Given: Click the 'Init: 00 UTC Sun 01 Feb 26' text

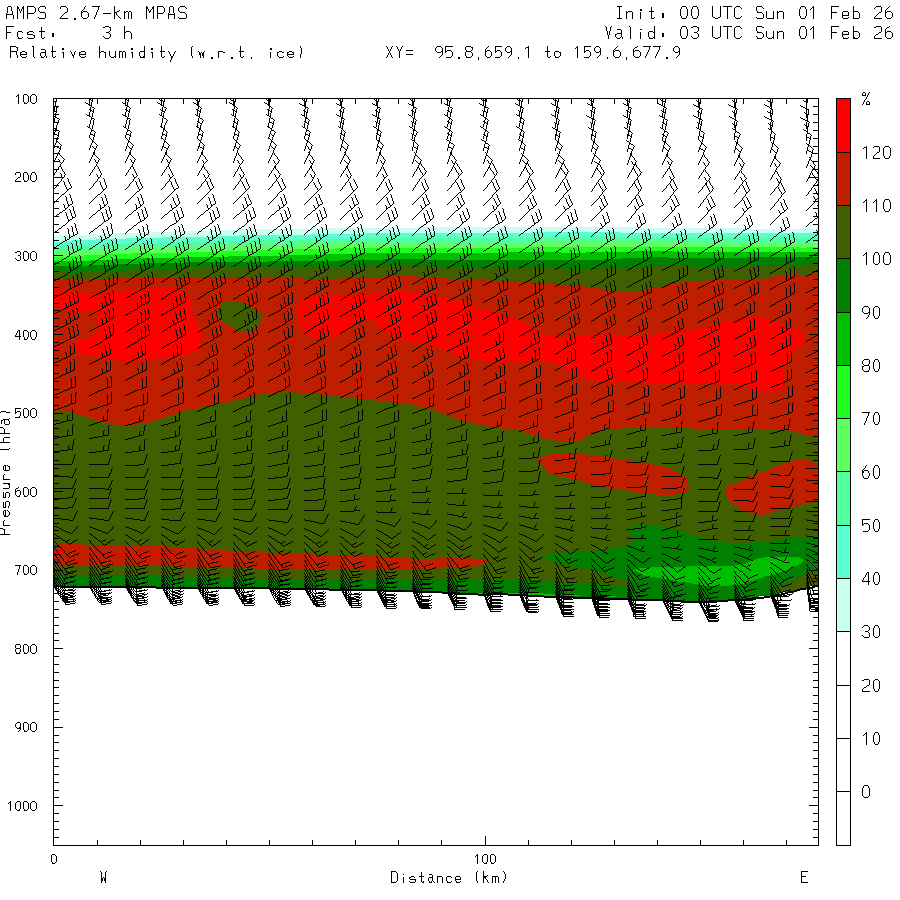Looking at the screenshot, I should coord(754,13).
